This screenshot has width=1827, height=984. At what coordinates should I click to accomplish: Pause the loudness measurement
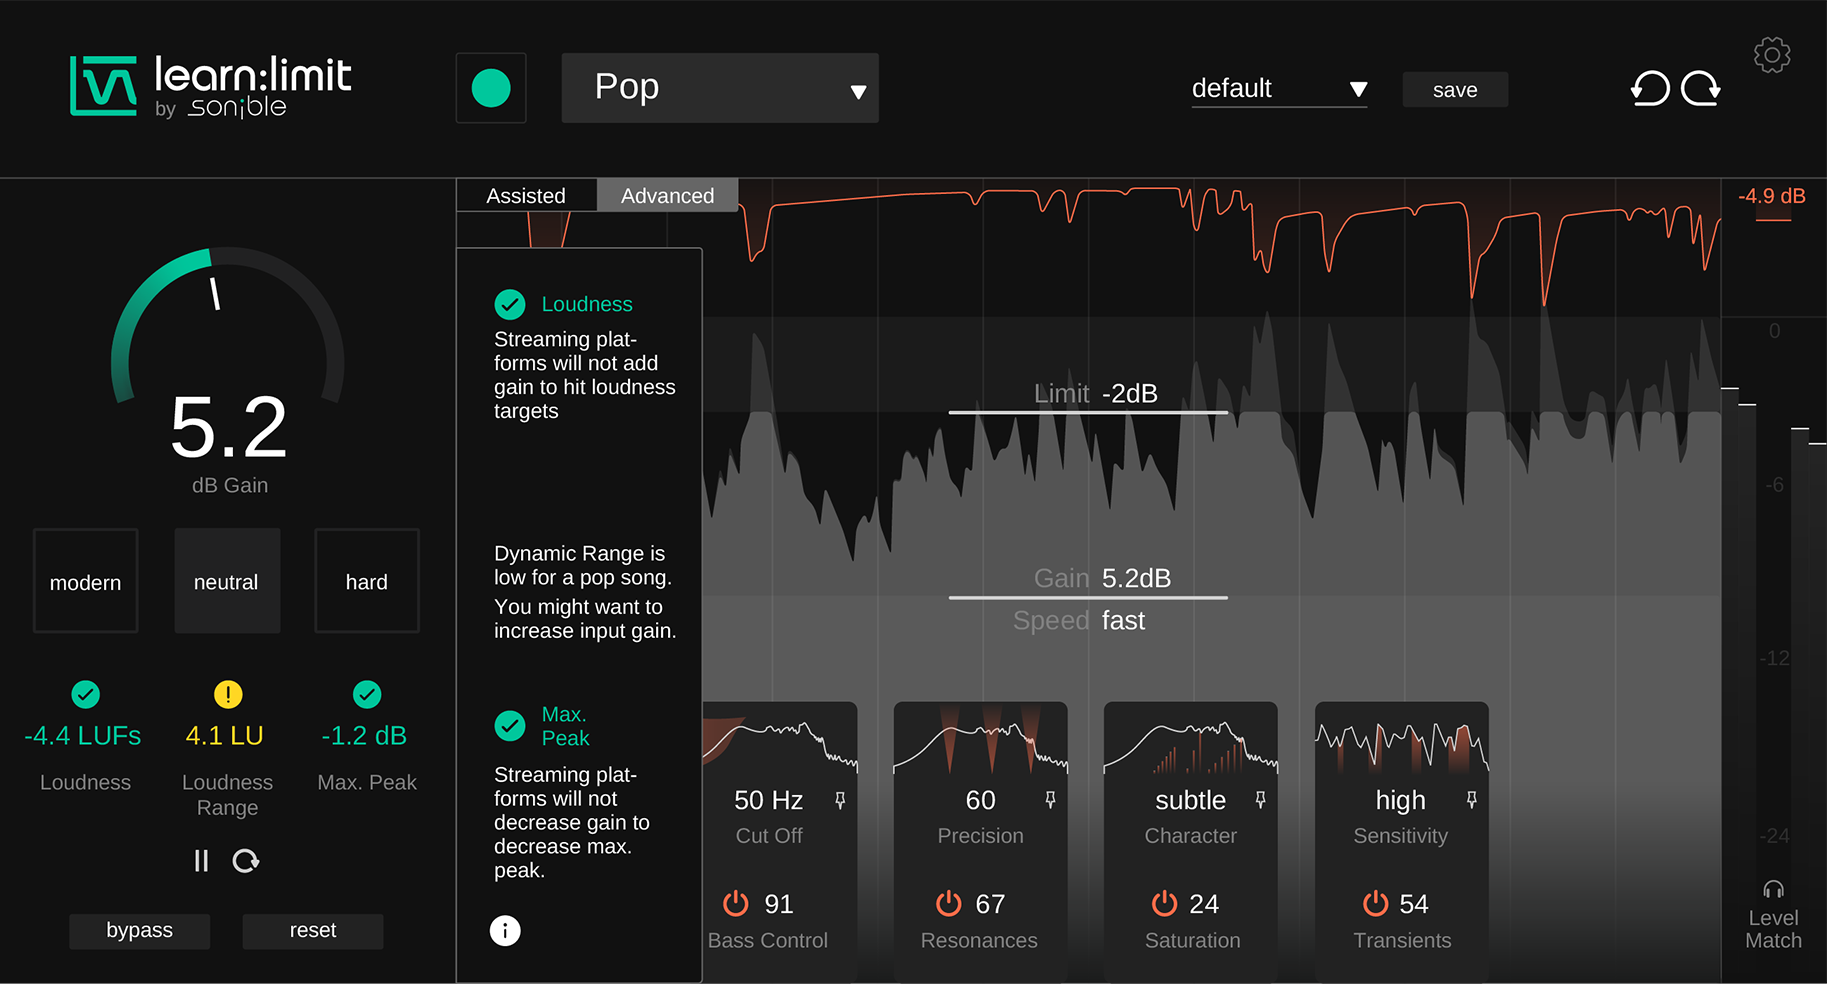tap(201, 861)
